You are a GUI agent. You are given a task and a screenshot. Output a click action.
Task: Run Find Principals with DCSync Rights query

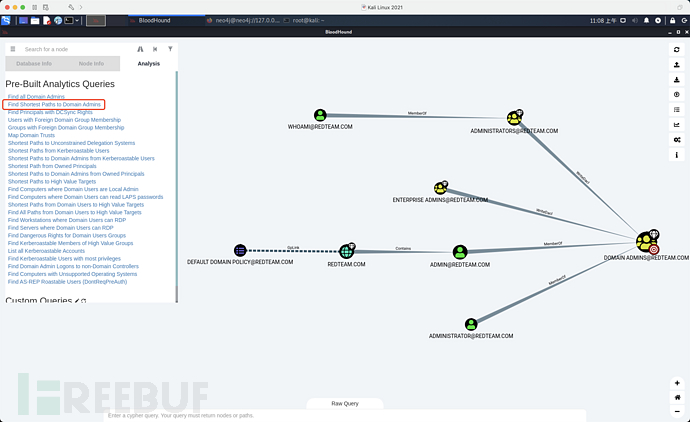pos(50,112)
